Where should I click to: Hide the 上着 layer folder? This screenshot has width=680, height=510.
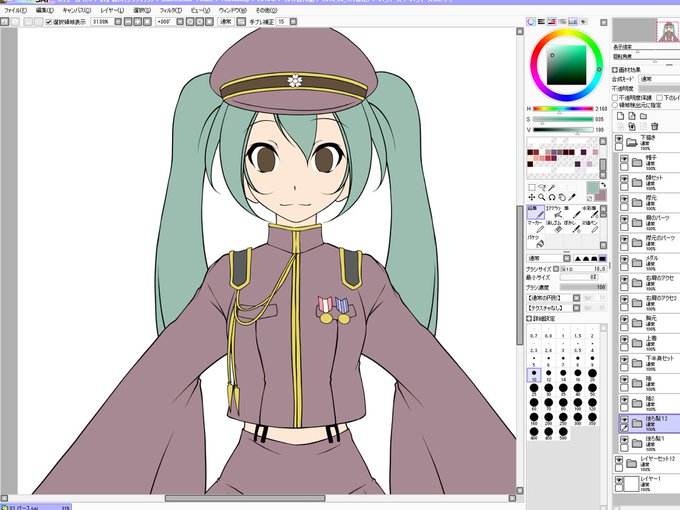coord(624,339)
